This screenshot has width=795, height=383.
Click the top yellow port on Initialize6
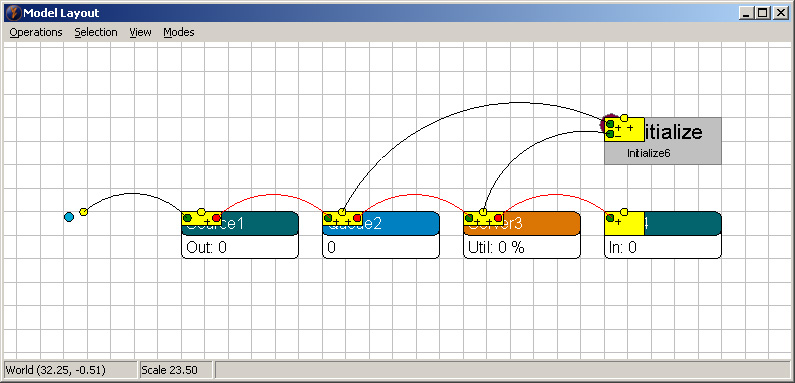click(x=624, y=118)
